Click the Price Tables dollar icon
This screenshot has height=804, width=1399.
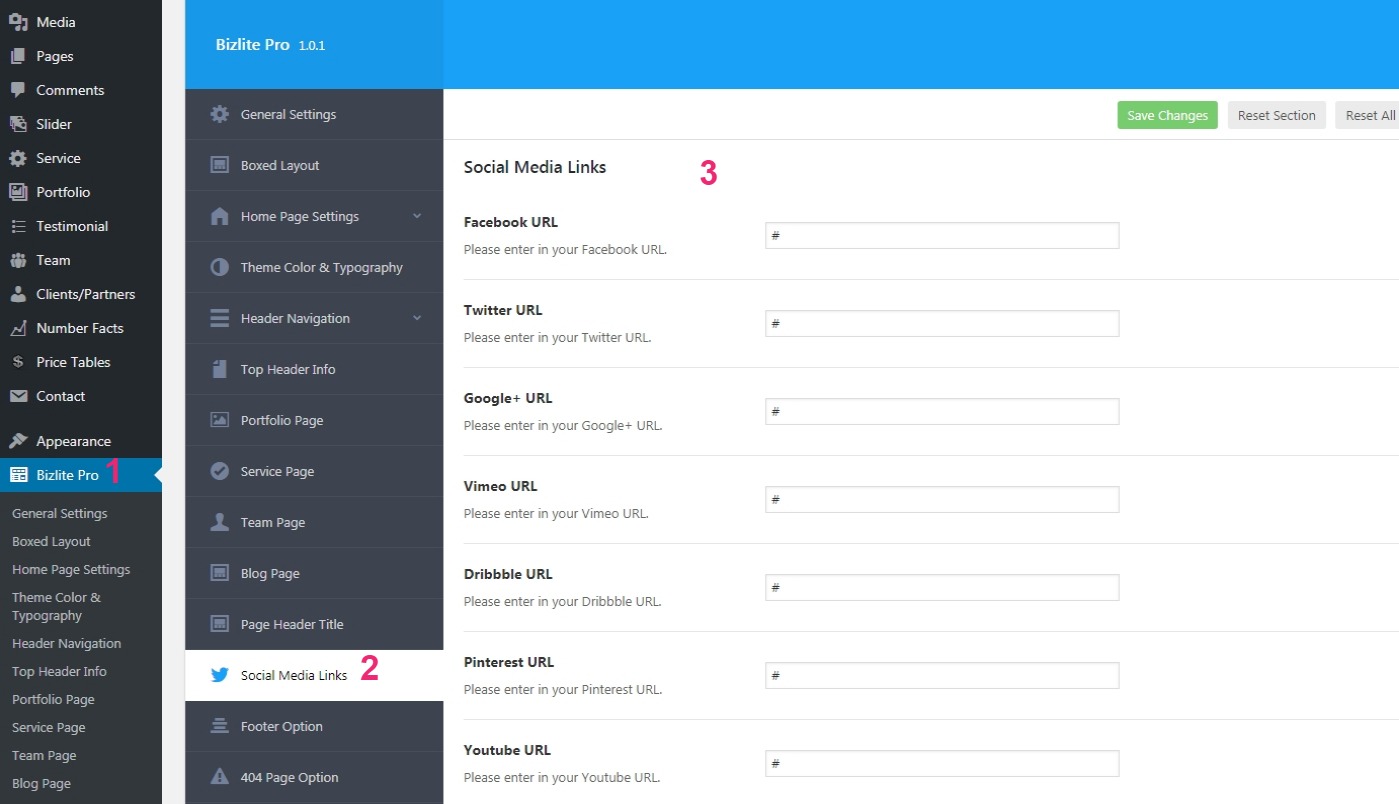click(18, 362)
